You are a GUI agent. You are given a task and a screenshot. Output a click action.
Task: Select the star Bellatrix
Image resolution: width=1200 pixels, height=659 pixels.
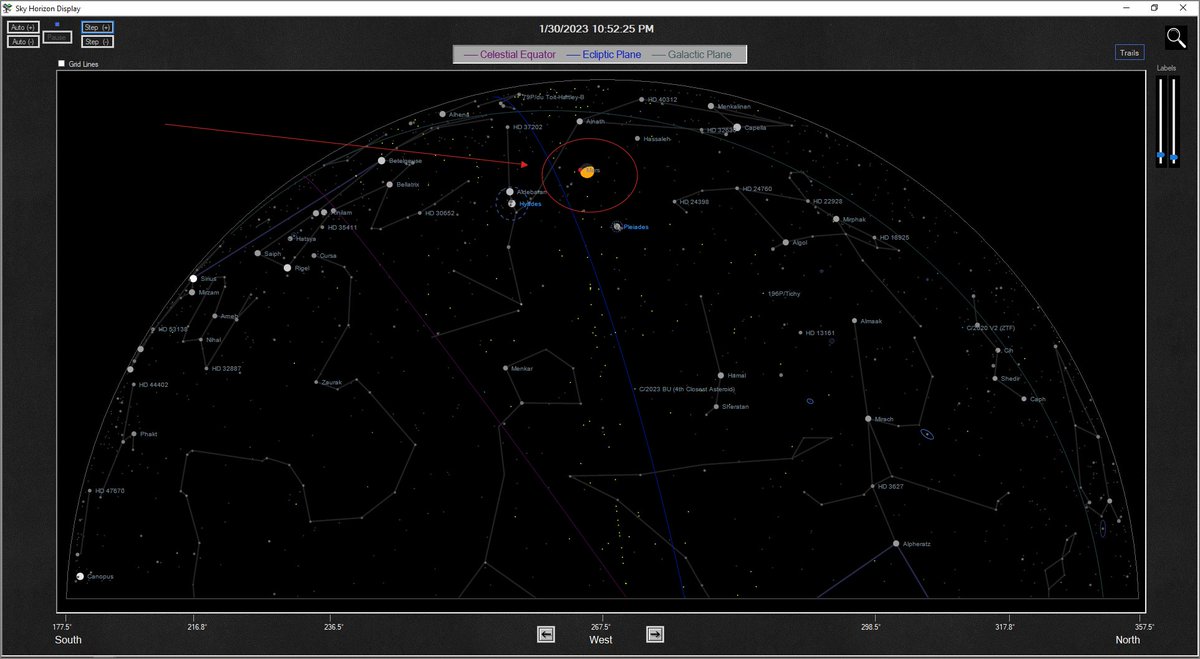click(389, 184)
